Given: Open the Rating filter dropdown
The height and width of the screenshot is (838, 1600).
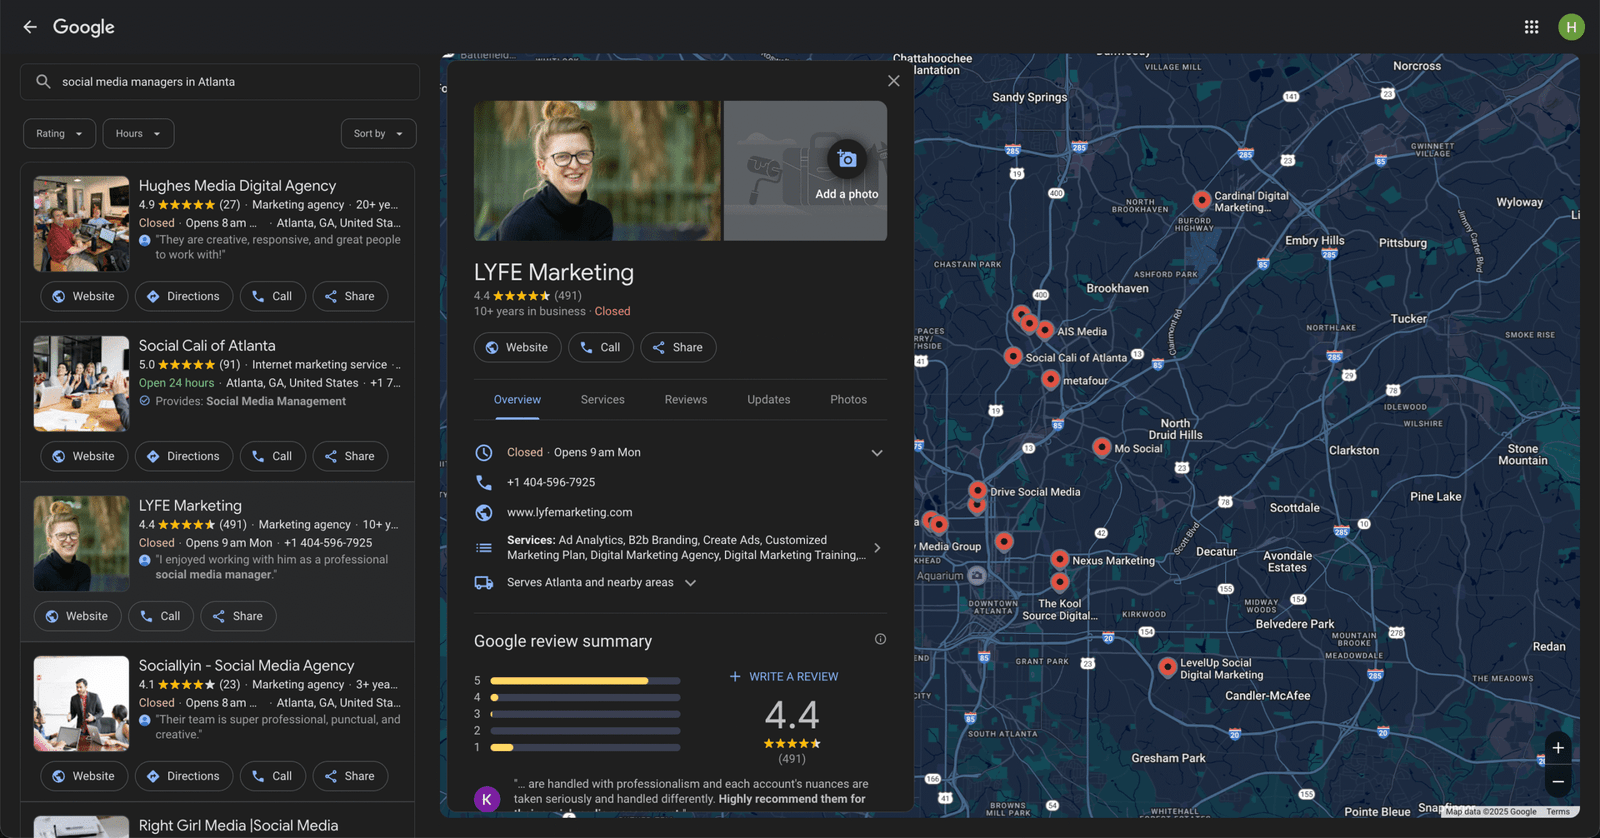Looking at the screenshot, I should tap(60, 134).
